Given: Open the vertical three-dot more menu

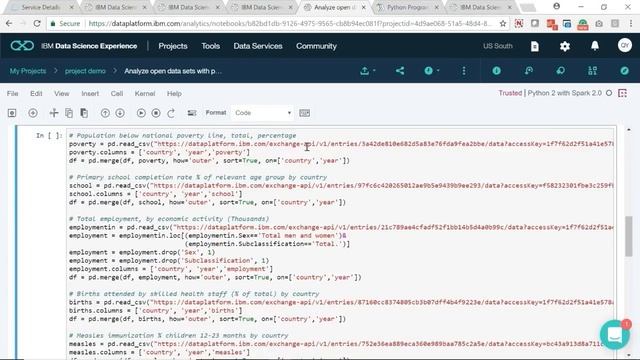Looking at the screenshot, I should coord(464,71).
